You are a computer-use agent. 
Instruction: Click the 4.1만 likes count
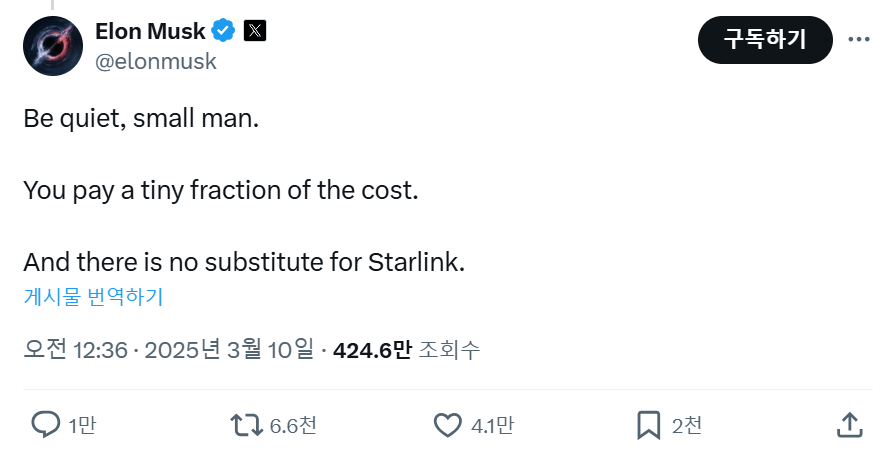[492, 426]
